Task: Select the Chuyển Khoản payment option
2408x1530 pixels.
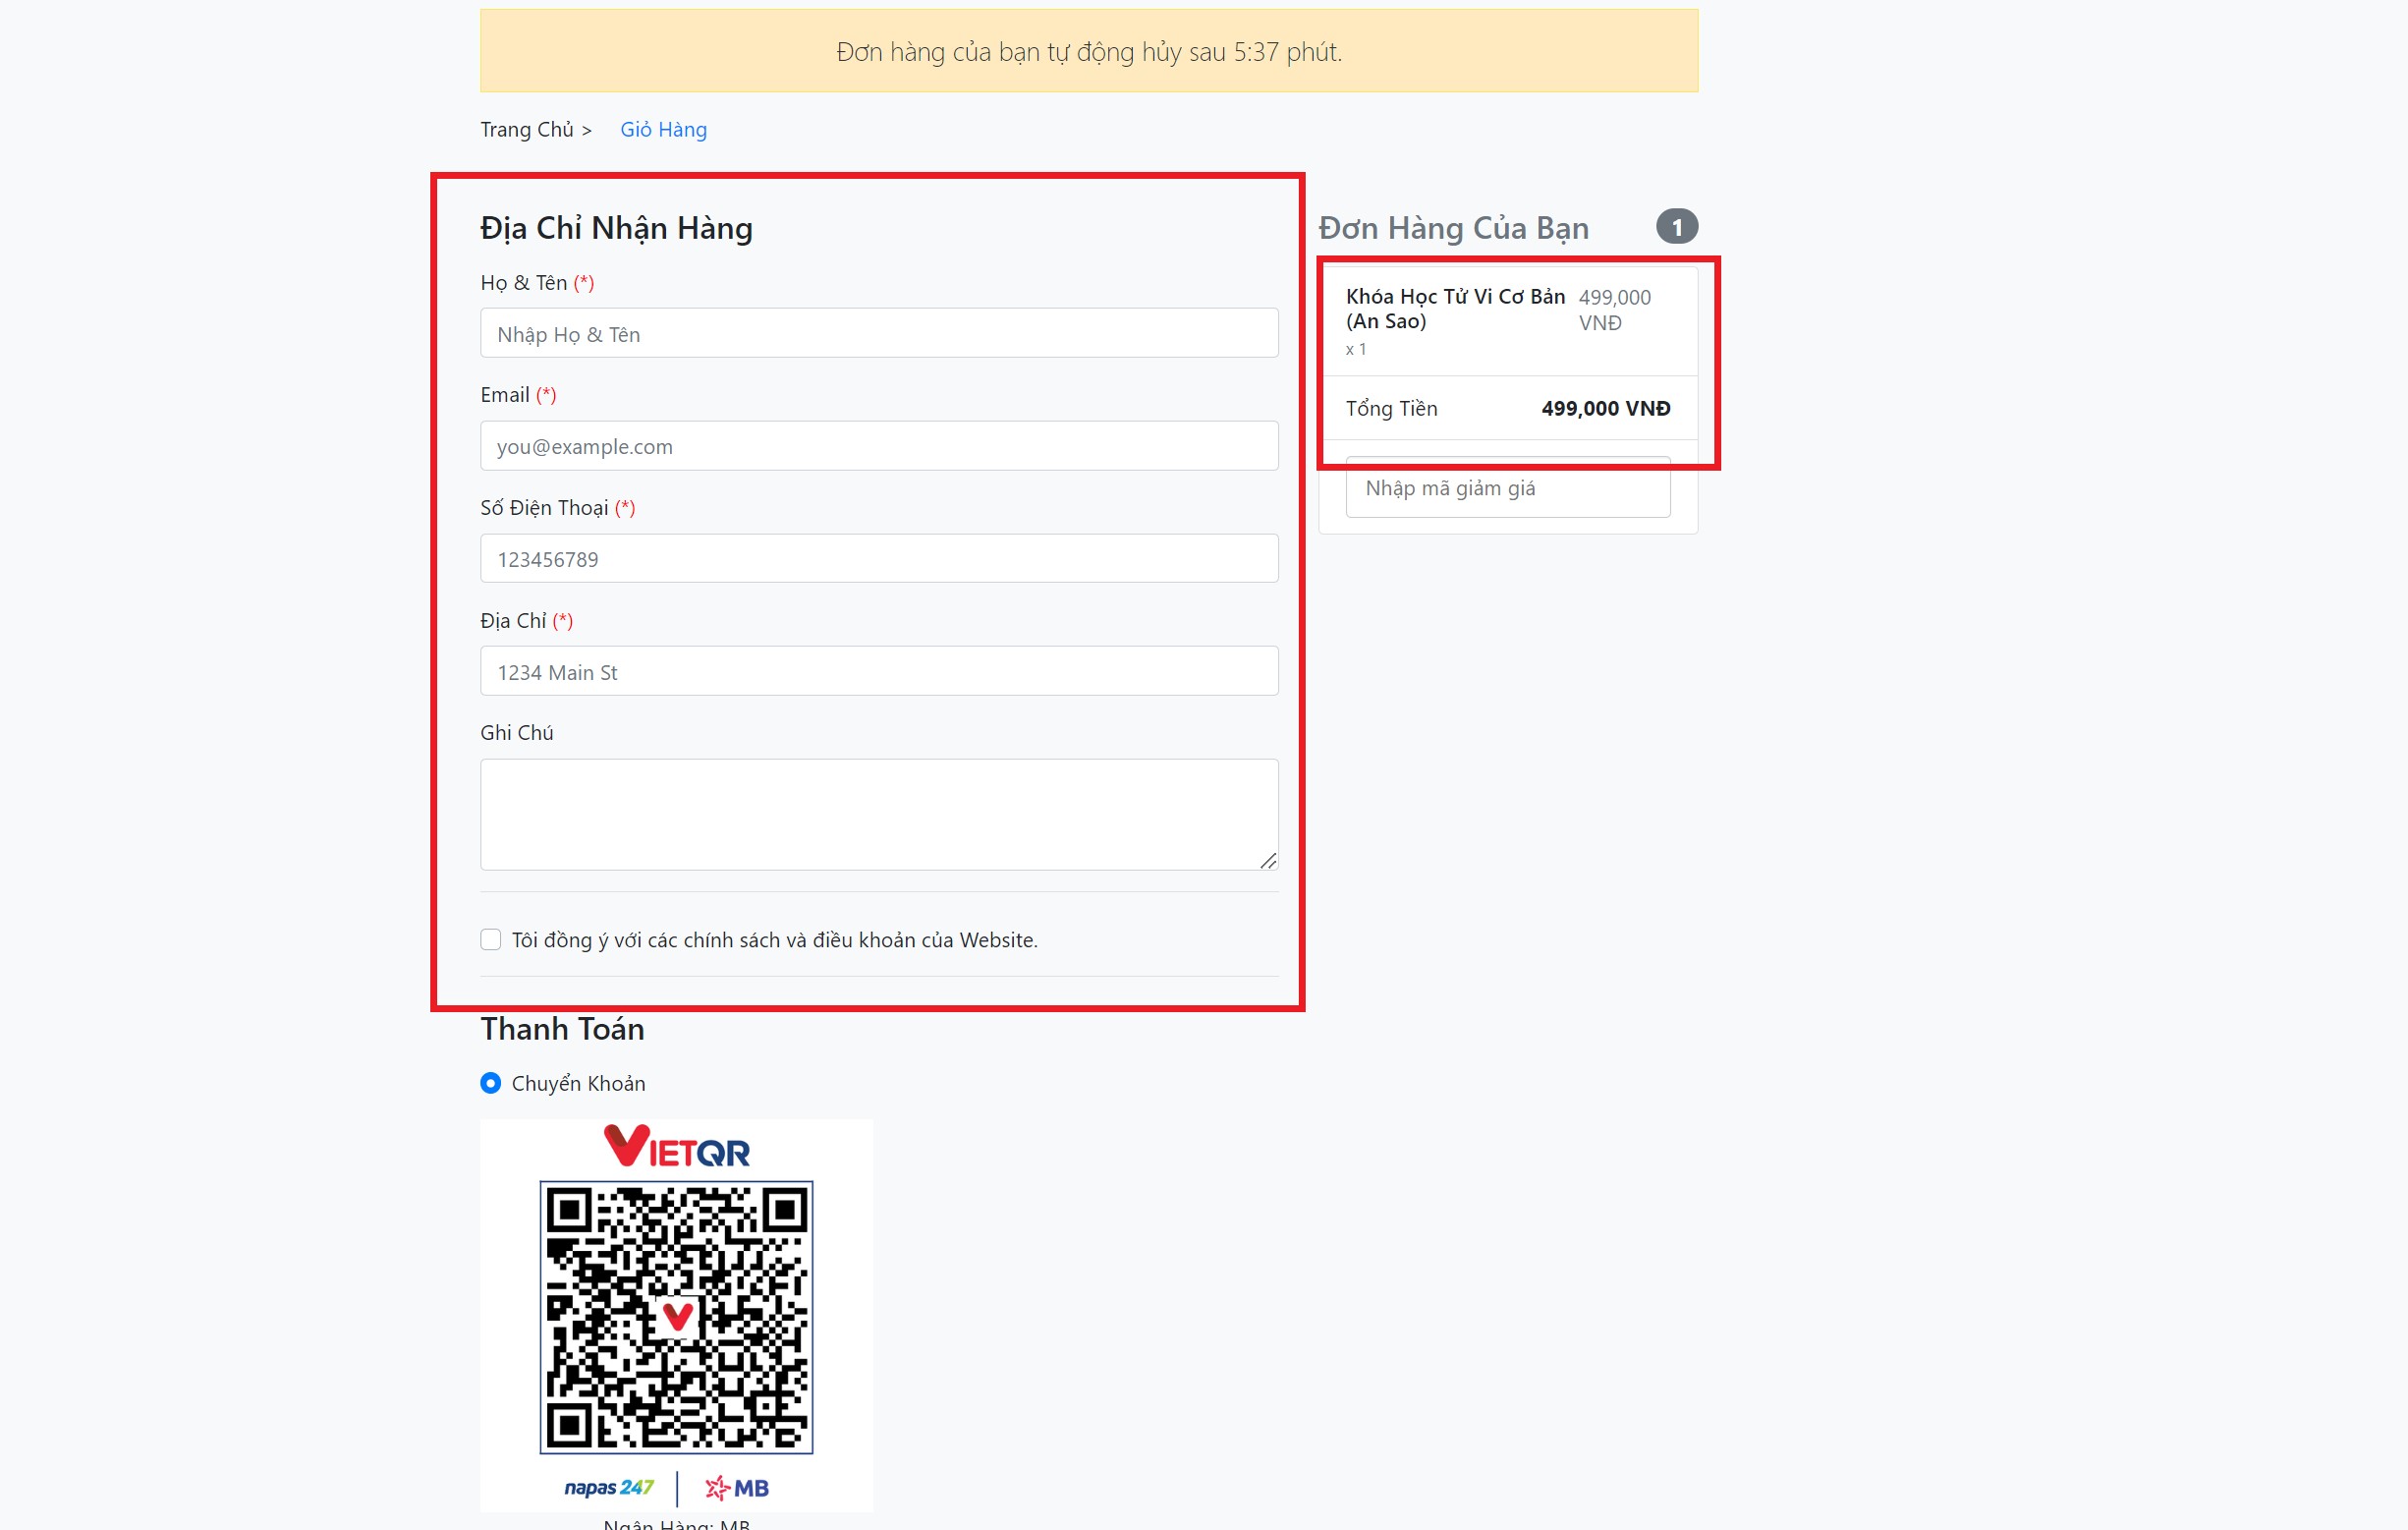Action: pos(490,1083)
